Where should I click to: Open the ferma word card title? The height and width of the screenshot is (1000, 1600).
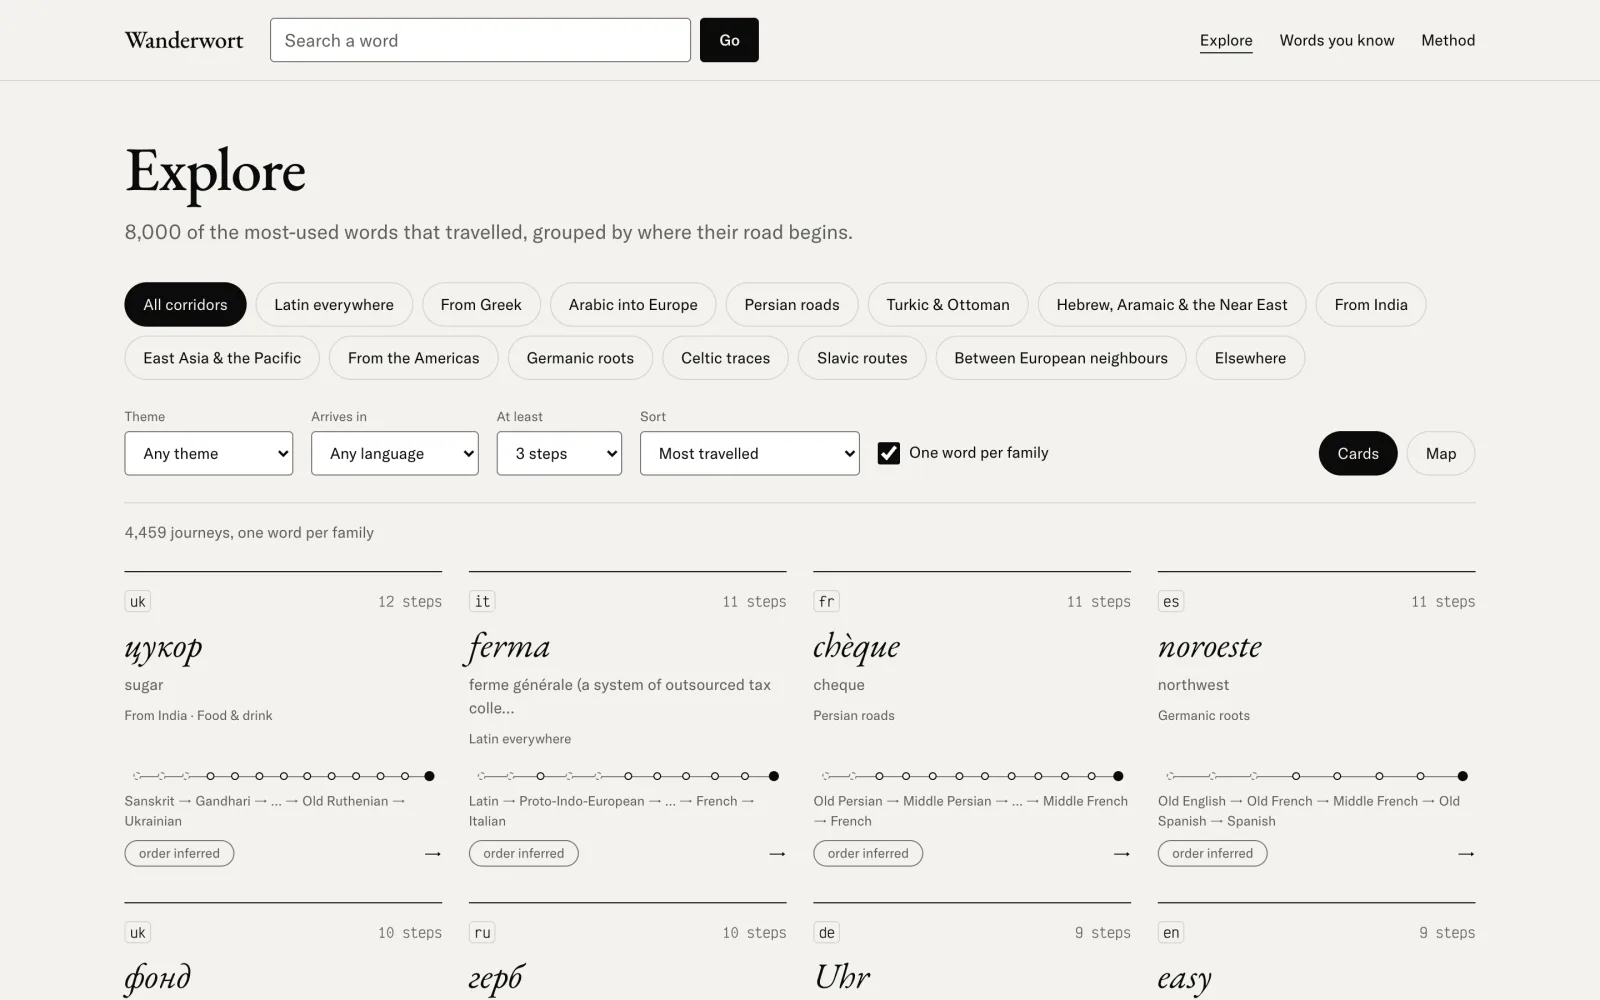pos(509,648)
